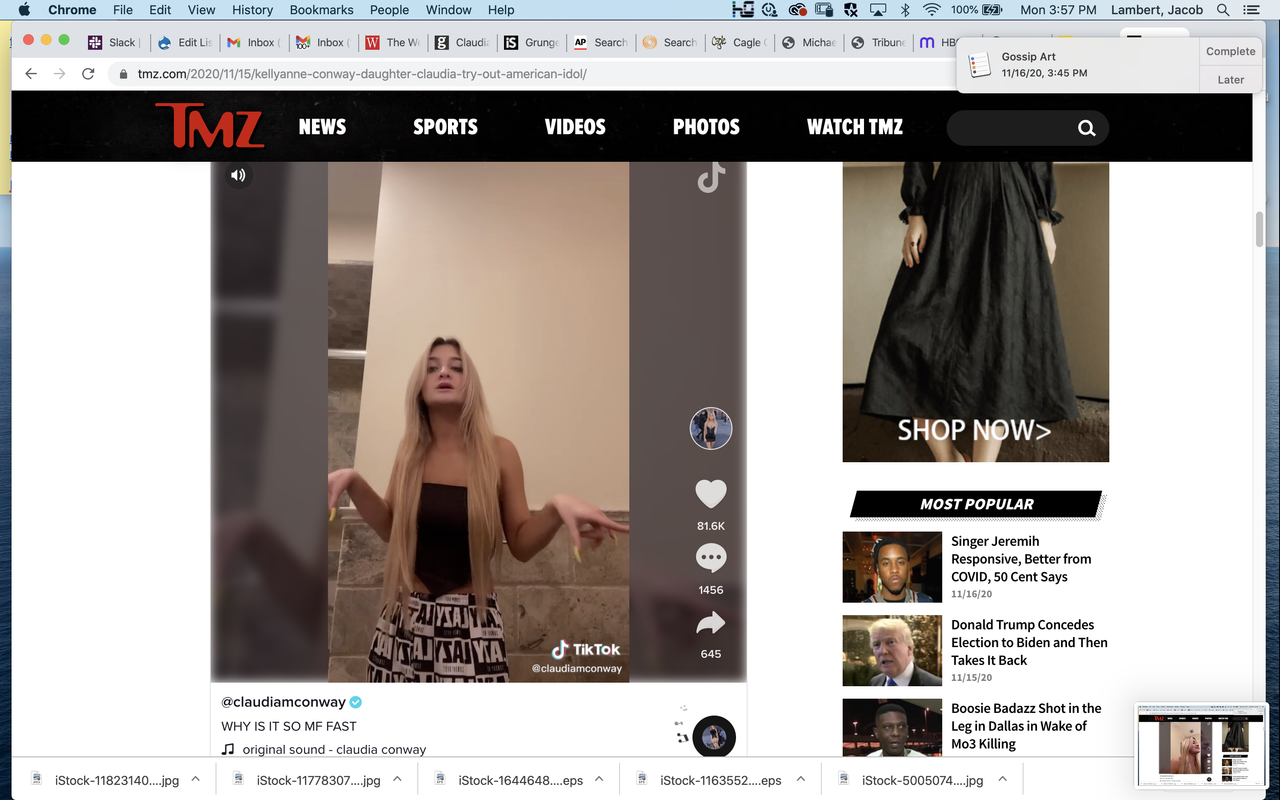Click the Jeremih article thumbnail

pyautogui.click(x=892, y=567)
